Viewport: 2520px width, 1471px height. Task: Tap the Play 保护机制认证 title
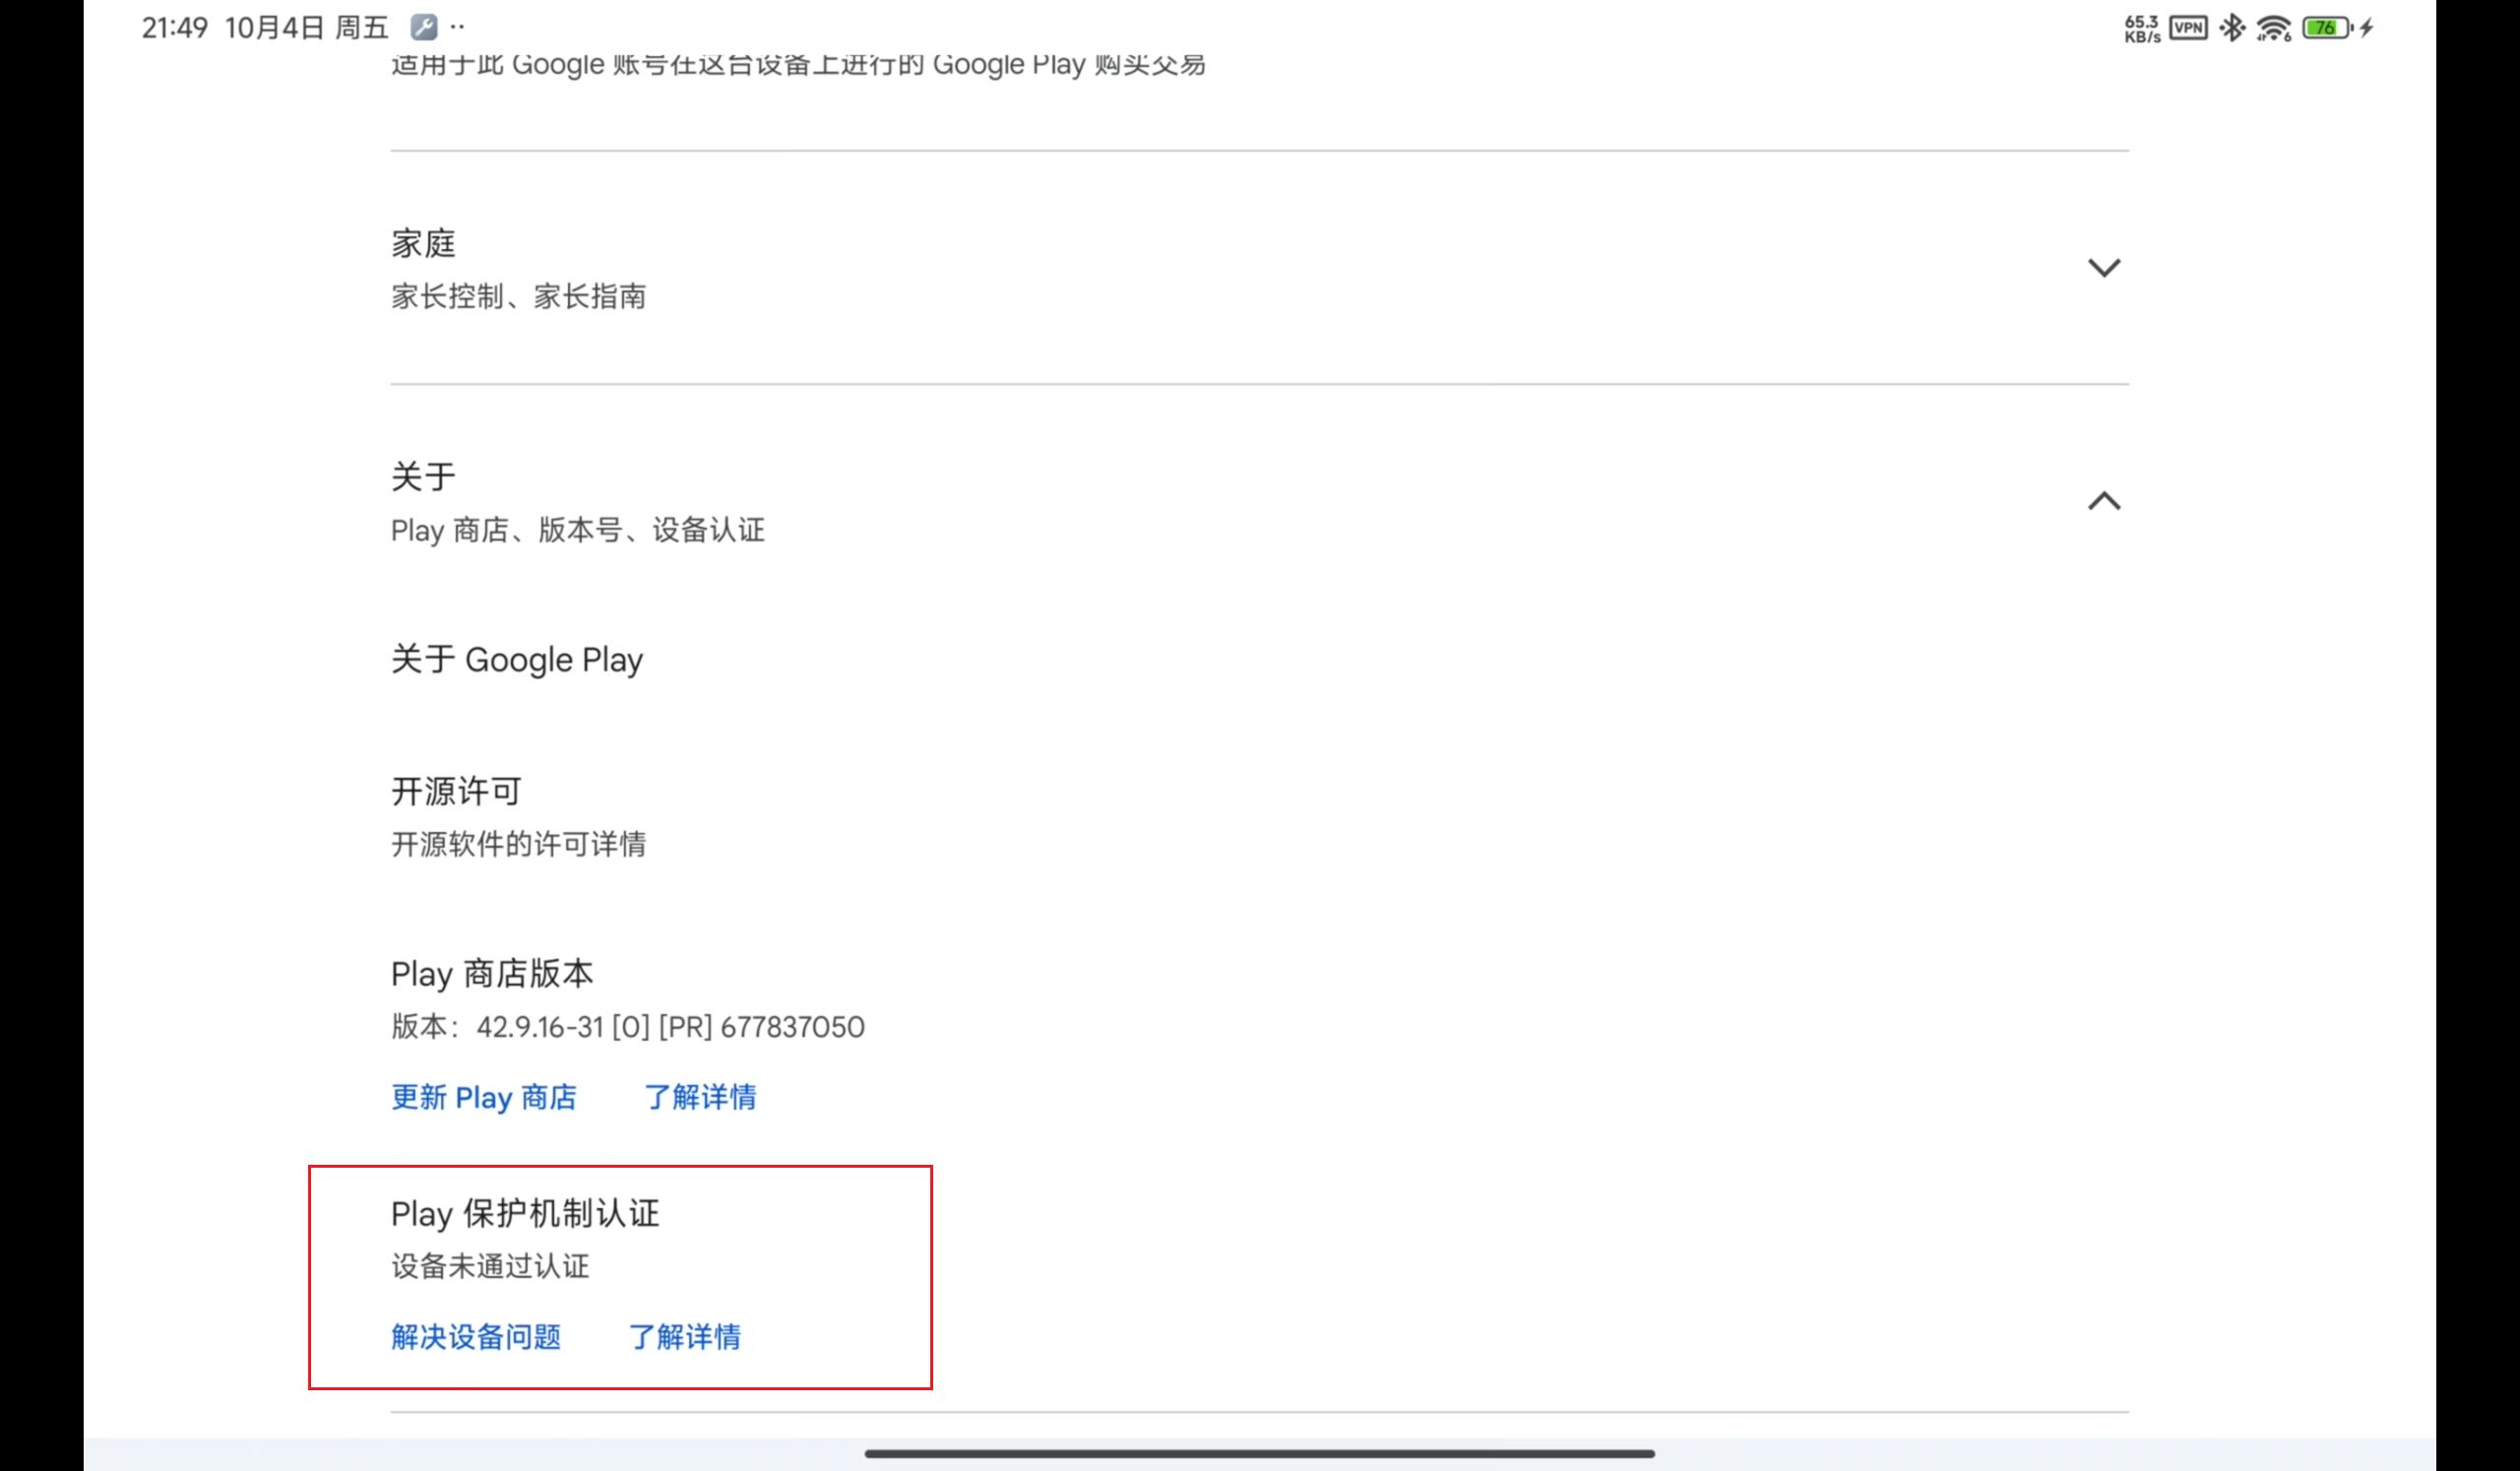(x=525, y=1213)
